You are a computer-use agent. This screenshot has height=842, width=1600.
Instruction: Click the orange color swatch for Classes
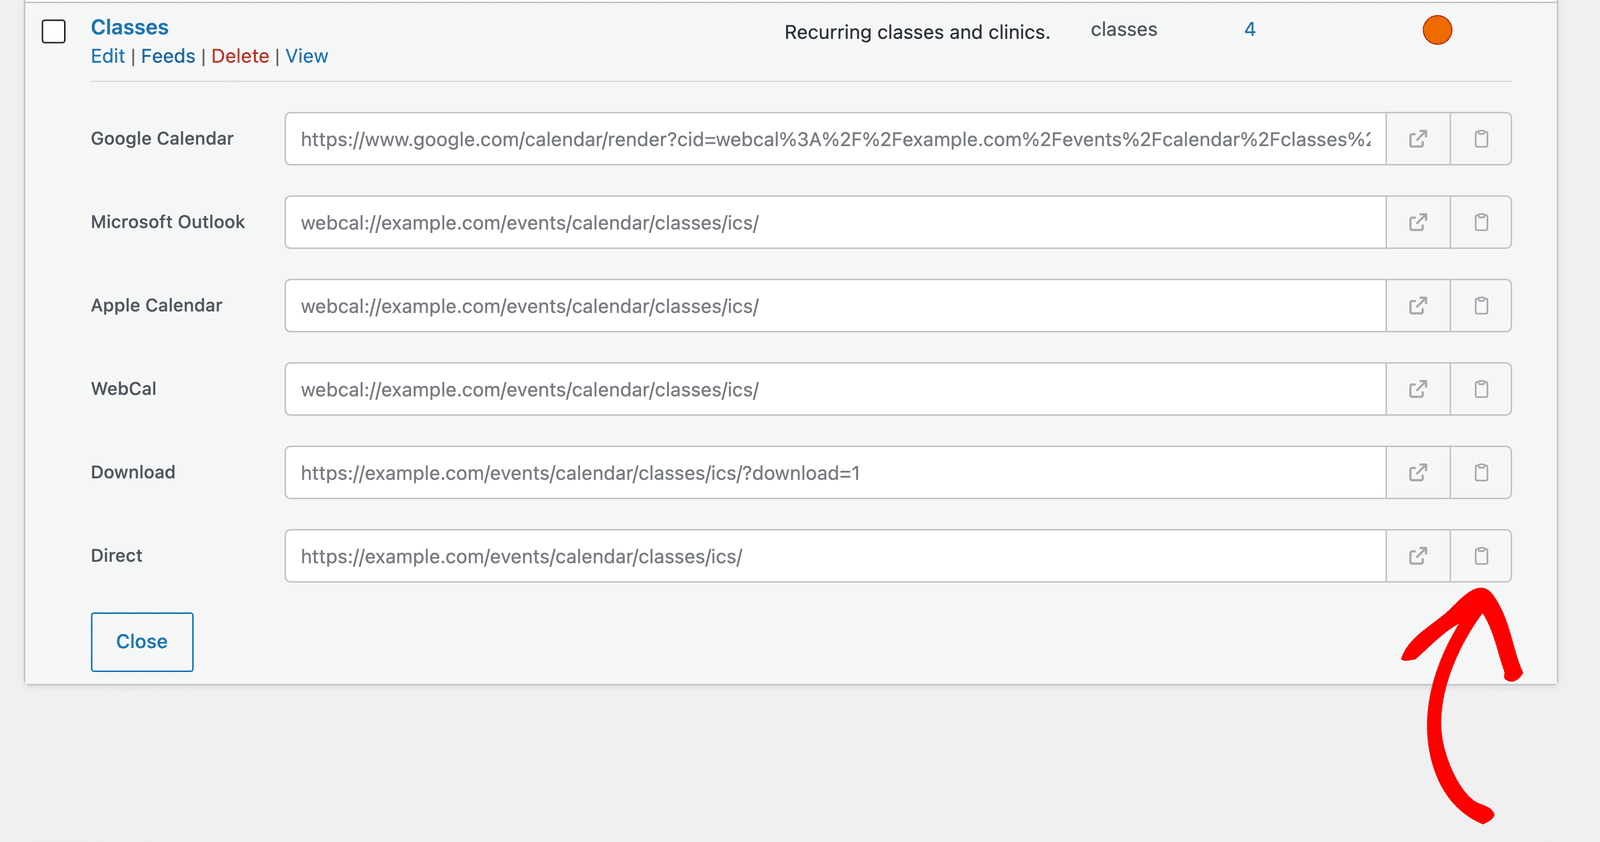1437,30
